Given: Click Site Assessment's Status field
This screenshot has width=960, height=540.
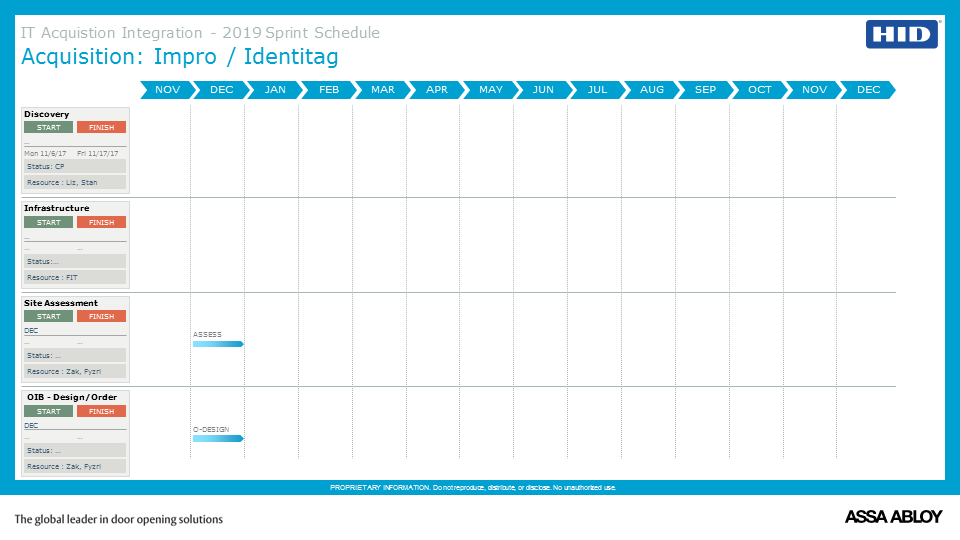Looking at the screenshot, I should coord(75,355).
